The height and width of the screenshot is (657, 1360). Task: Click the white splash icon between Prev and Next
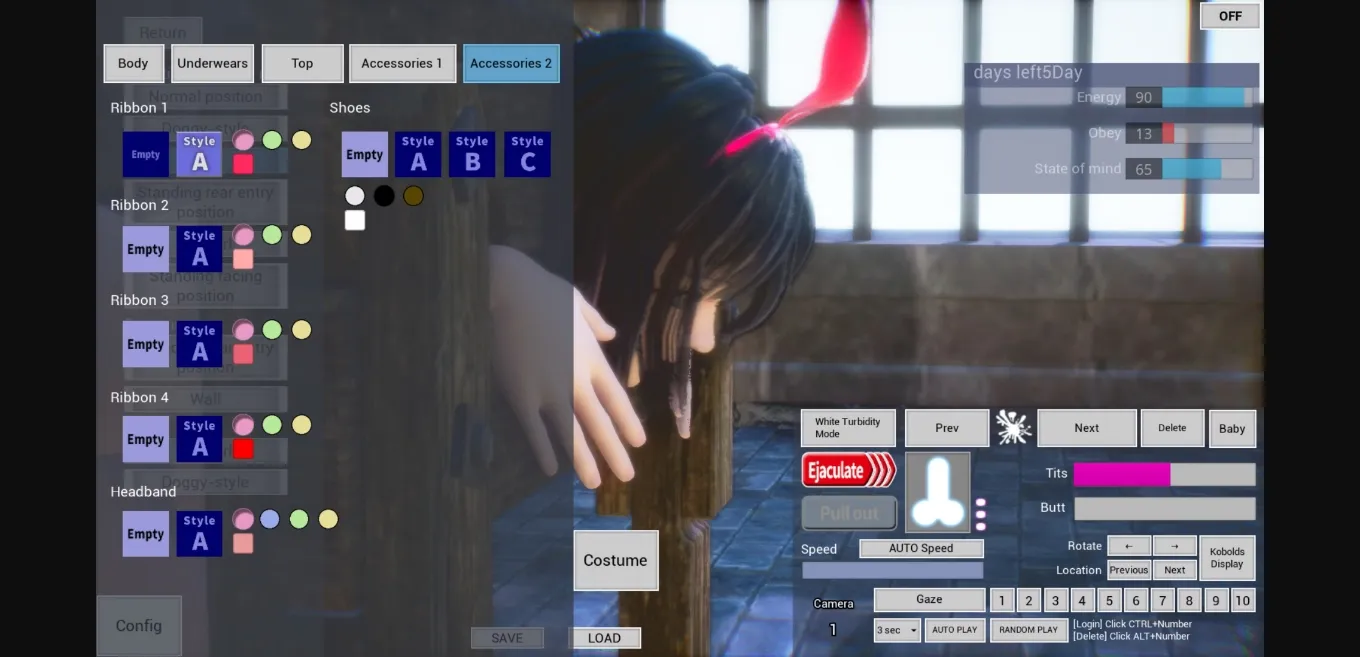[x=1013, y=427]
